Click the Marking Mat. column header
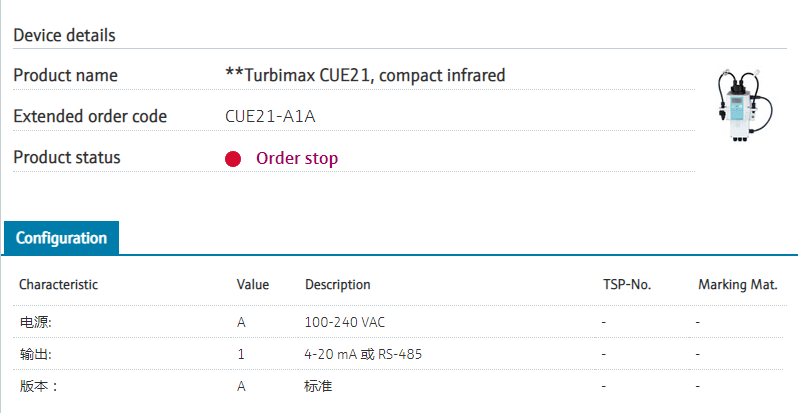798x413 pixels. [x=737, y=285]
